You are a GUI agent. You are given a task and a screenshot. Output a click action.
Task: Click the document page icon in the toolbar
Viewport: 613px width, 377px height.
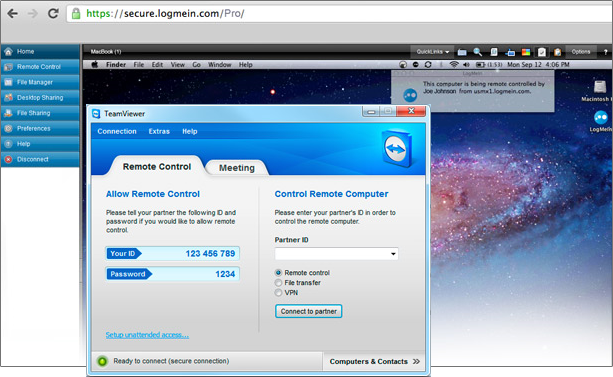coord(494,52)
